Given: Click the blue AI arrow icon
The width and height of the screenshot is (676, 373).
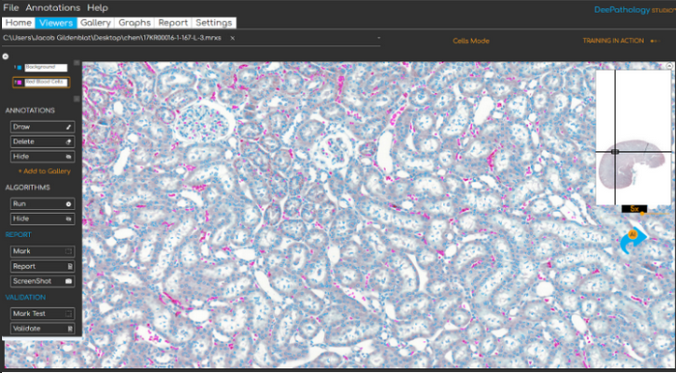Looking at the screenshot, I should click(633, 240).
